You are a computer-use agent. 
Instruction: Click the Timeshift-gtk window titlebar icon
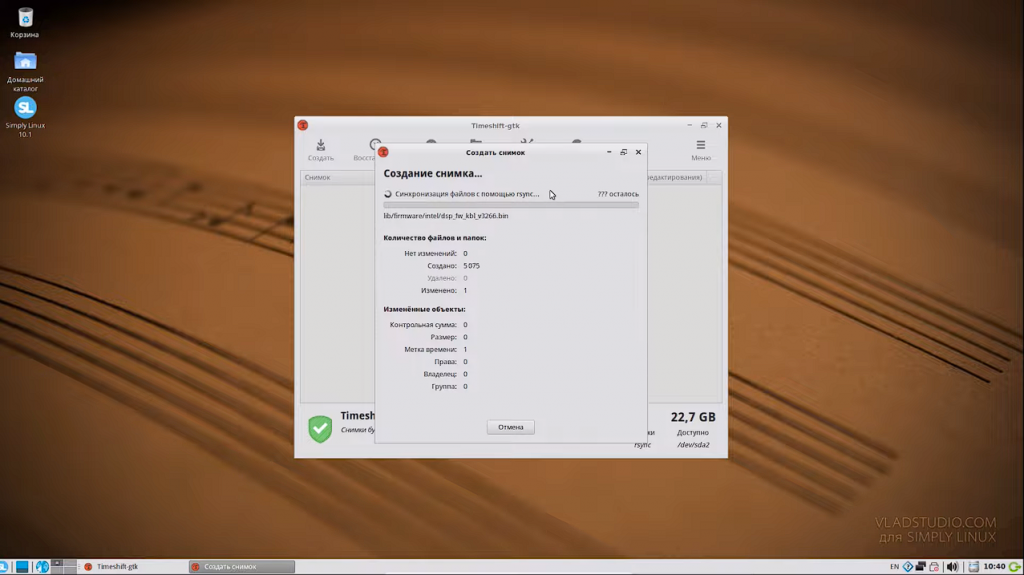(x=302, y=125)
